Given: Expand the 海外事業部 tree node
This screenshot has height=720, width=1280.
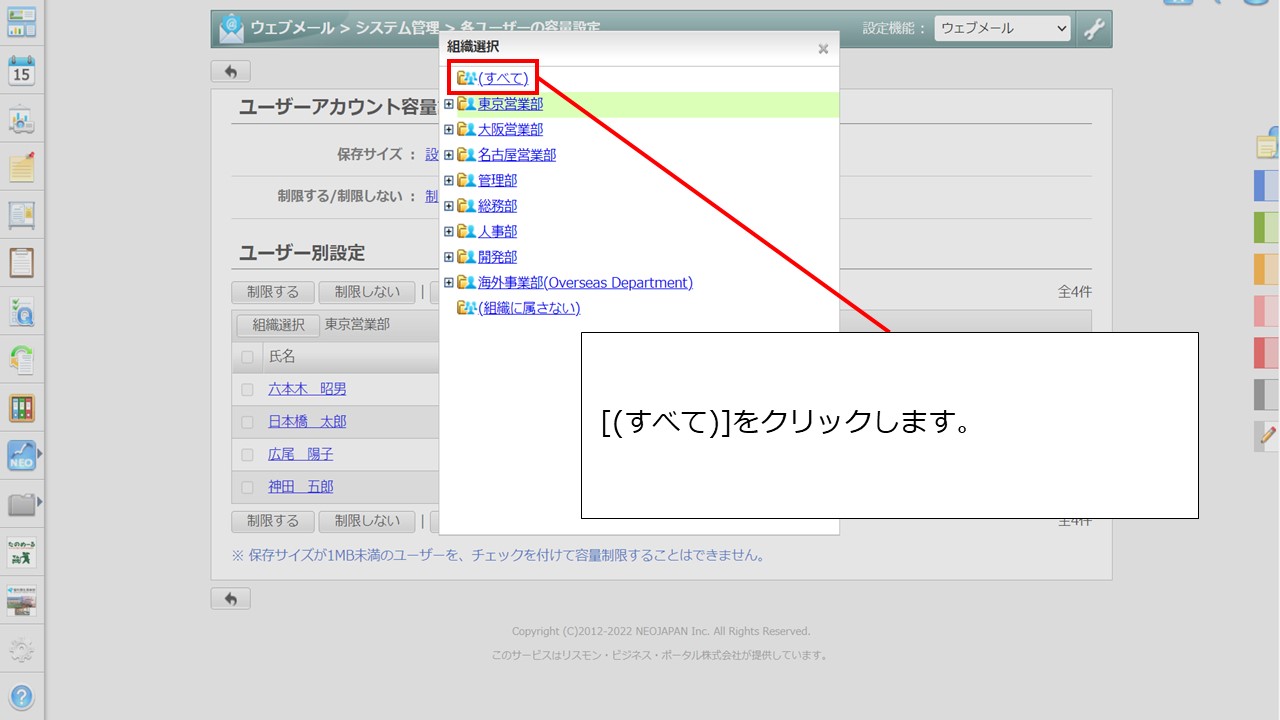Looking at the screenshot, I should pyautogui.click(x=449, y=283).
